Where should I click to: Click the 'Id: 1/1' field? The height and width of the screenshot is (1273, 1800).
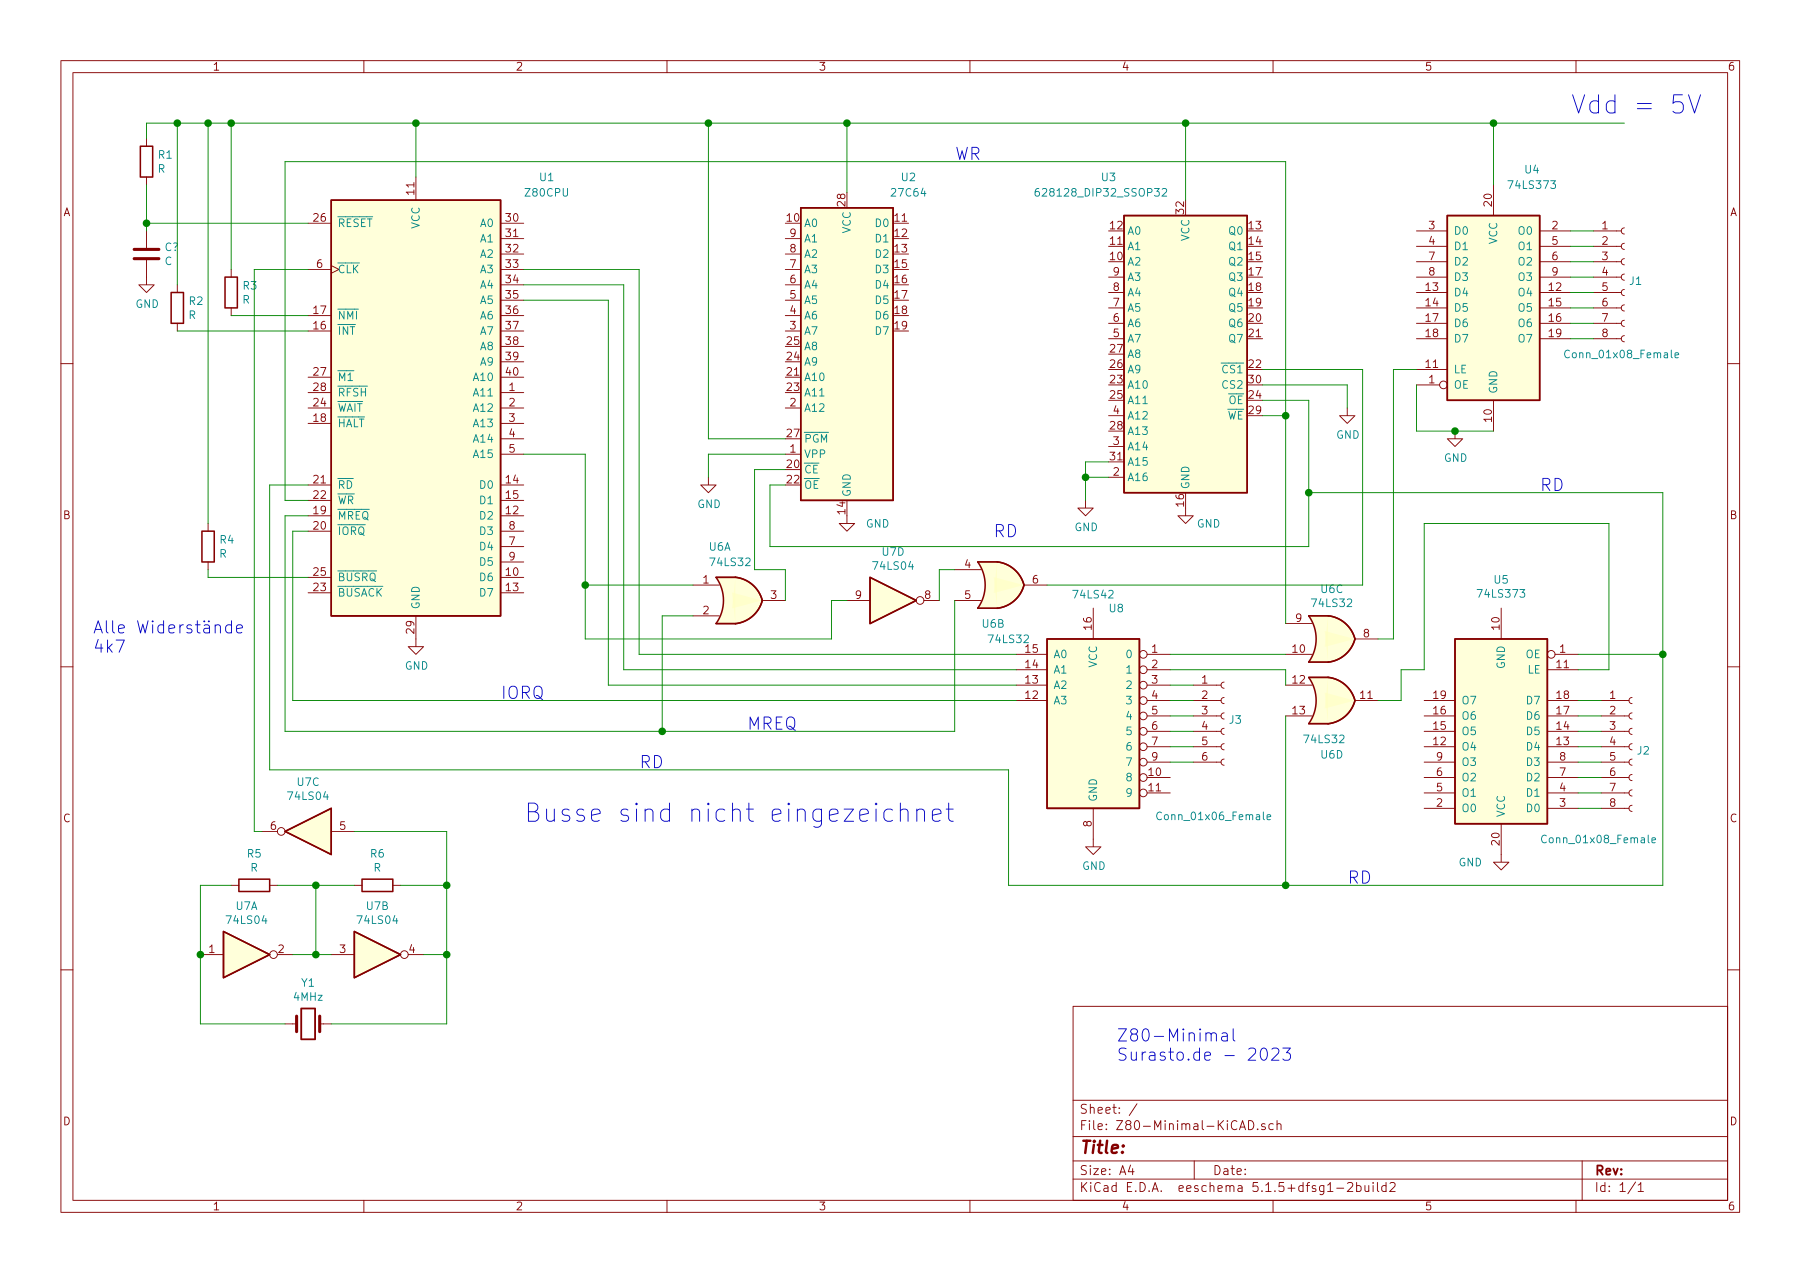(1619, 1188)
